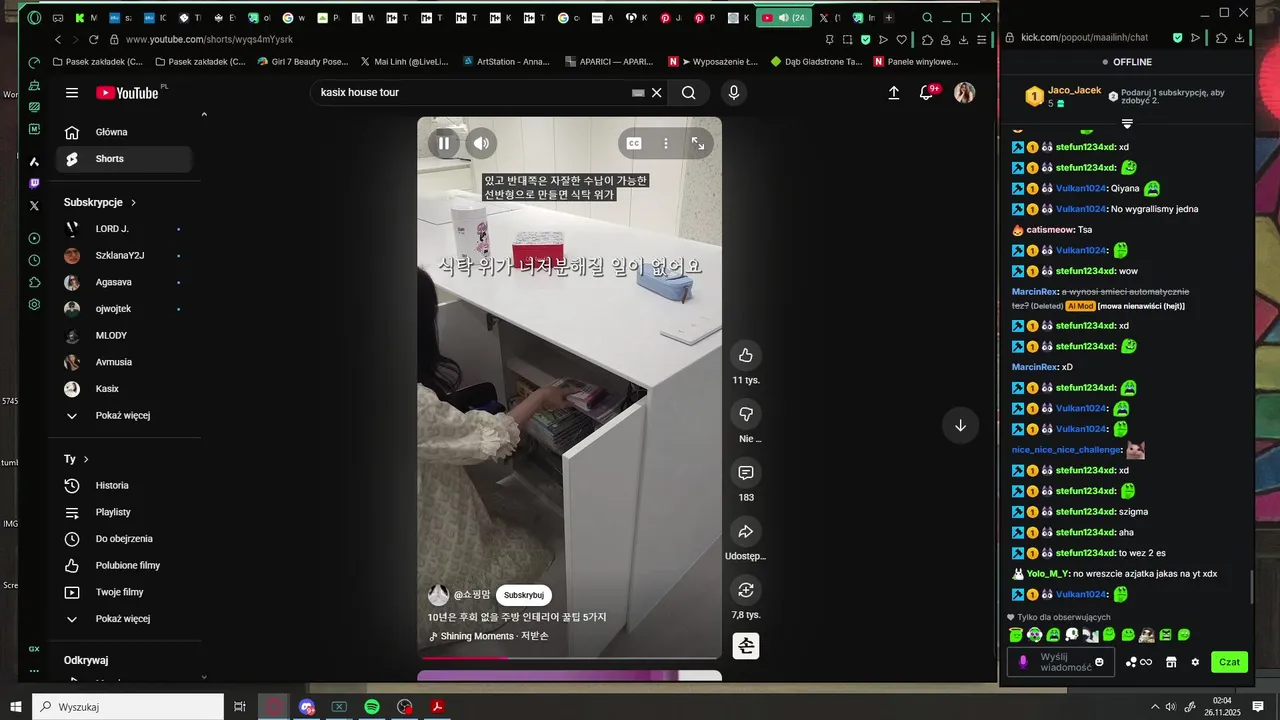
Task: Click the YouTube search magnifier button
Action: (689, 93)
